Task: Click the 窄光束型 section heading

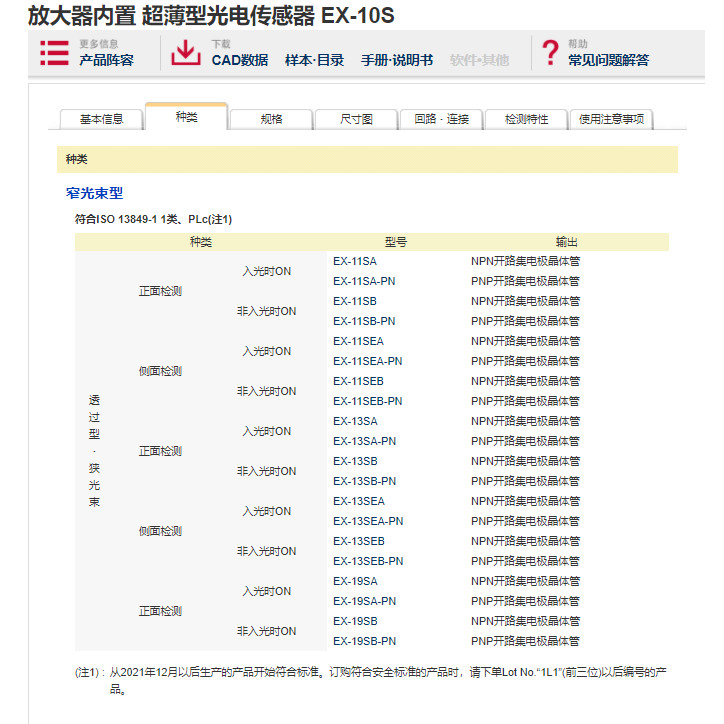Action: pos(94,193)
